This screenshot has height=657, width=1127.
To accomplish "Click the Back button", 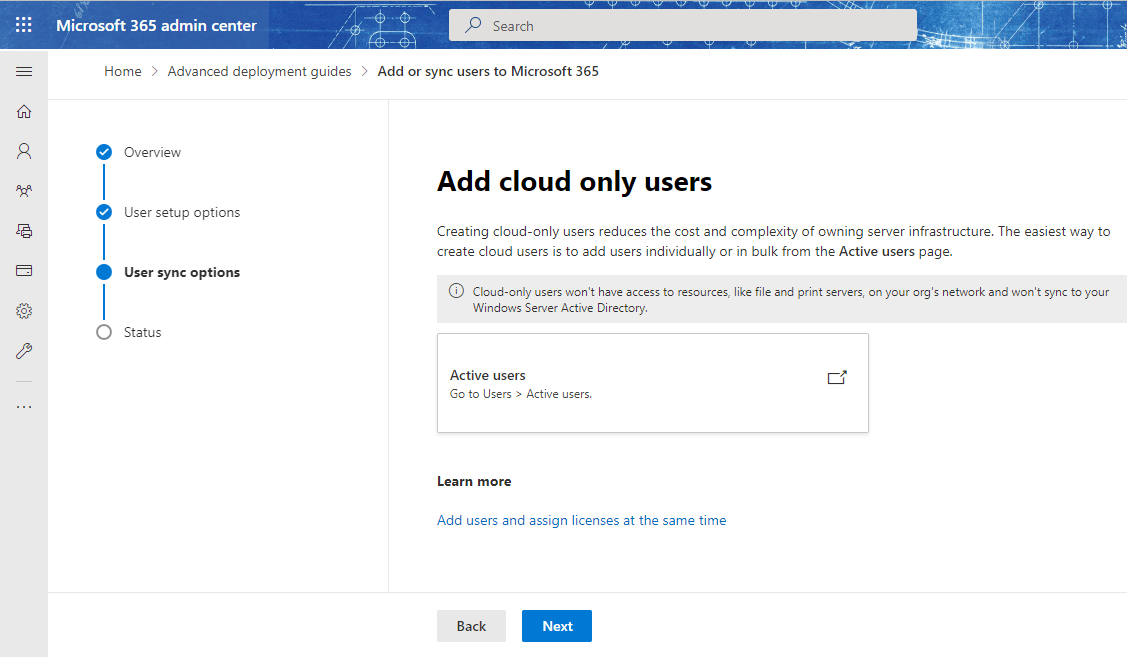I will pos(472,626).
